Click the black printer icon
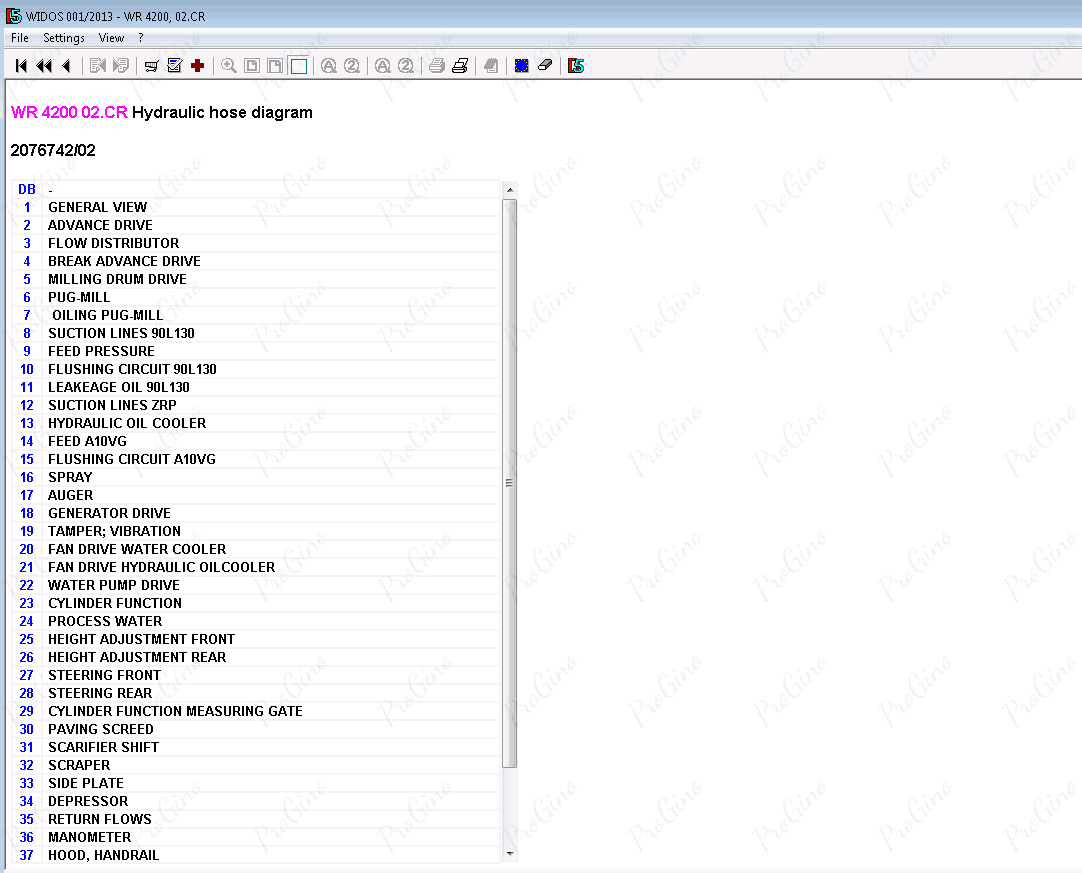This screenshot has height=873, width=1082. pyautogui.click(x=460, y=66)
